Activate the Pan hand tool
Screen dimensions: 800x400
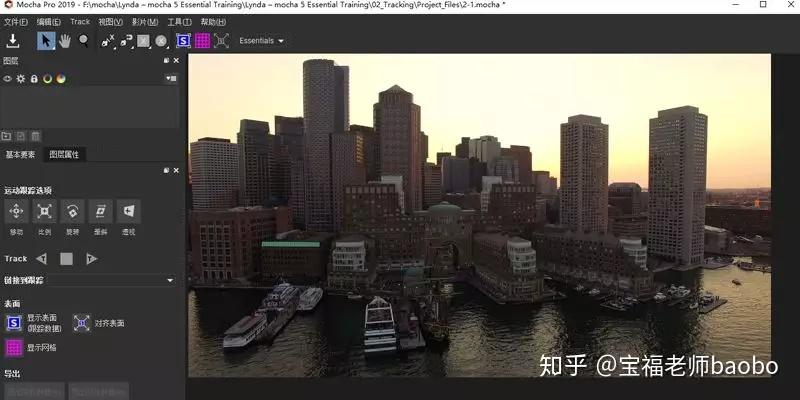click(65, 41)
